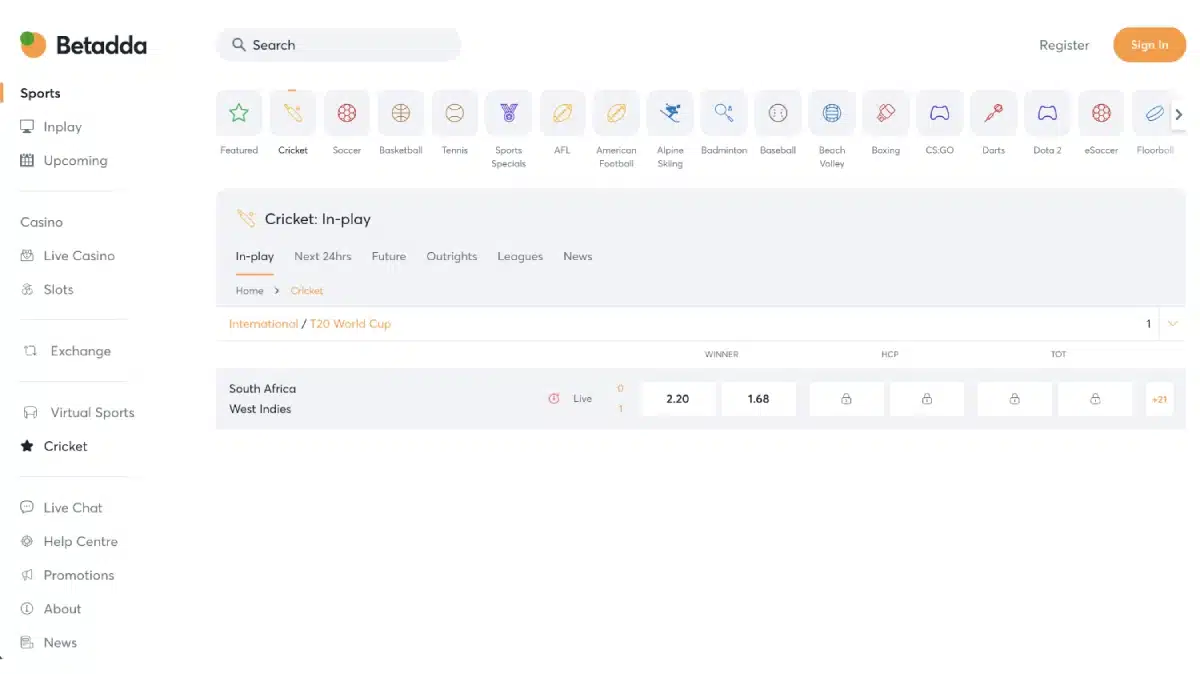Click the Register link
This screenshot has height=674, width=1200.
pyautogui.click(x=1063, y=45)
